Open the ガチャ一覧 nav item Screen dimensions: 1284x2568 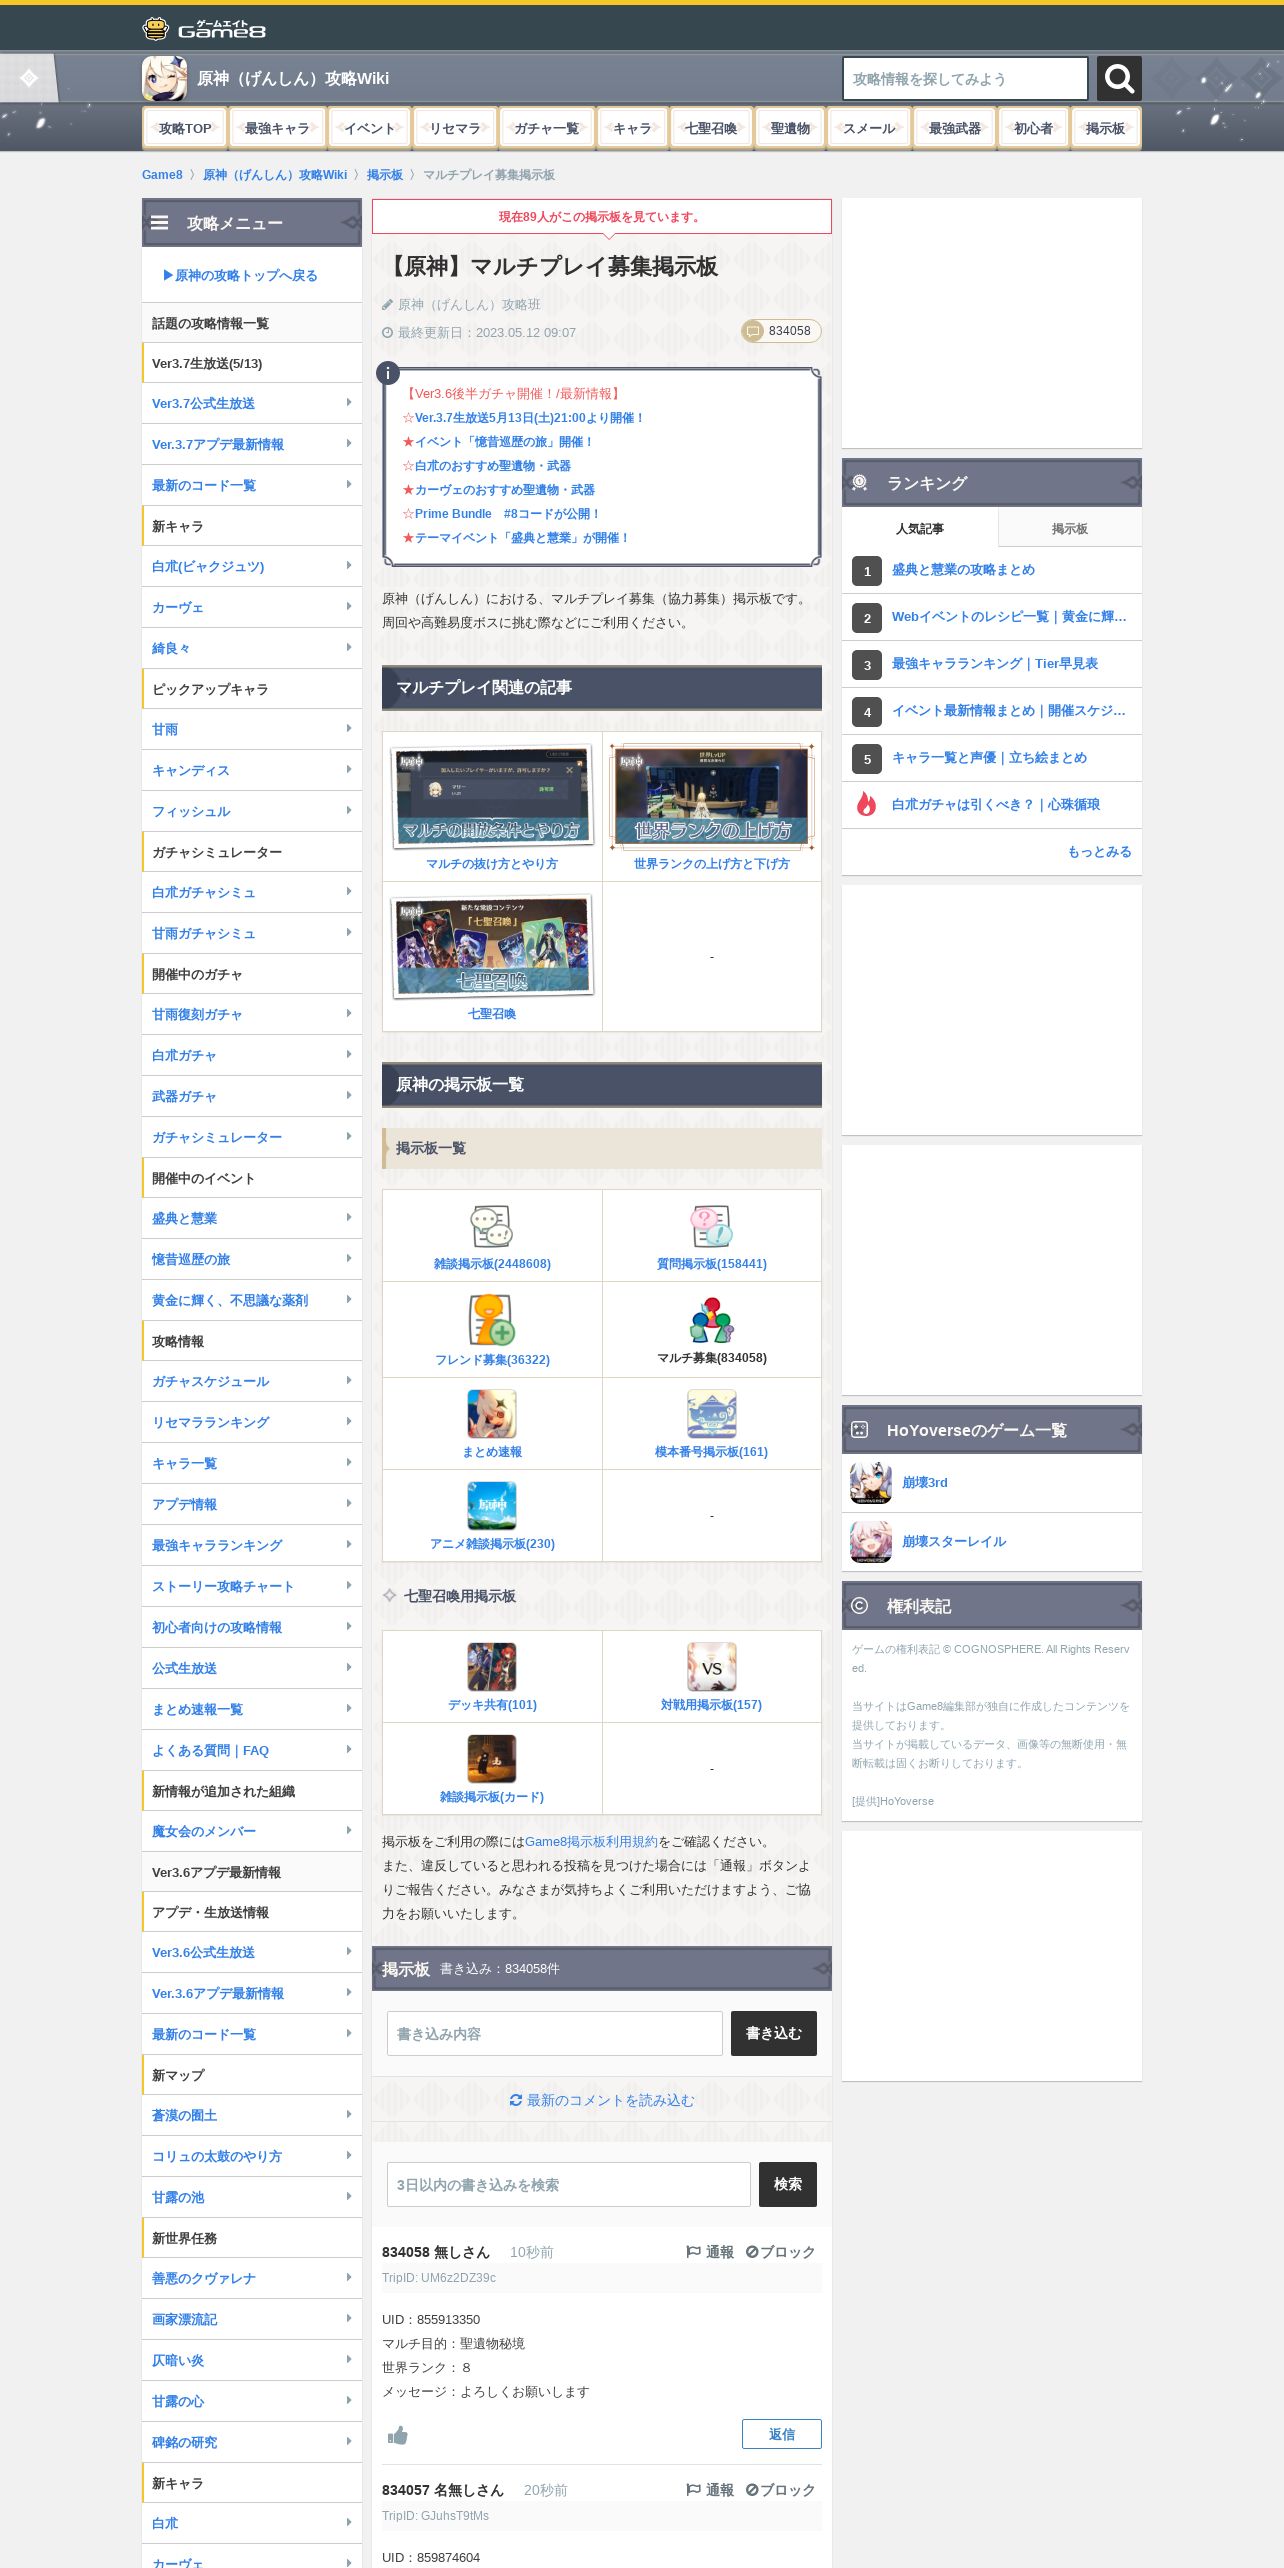pos(546,128)
